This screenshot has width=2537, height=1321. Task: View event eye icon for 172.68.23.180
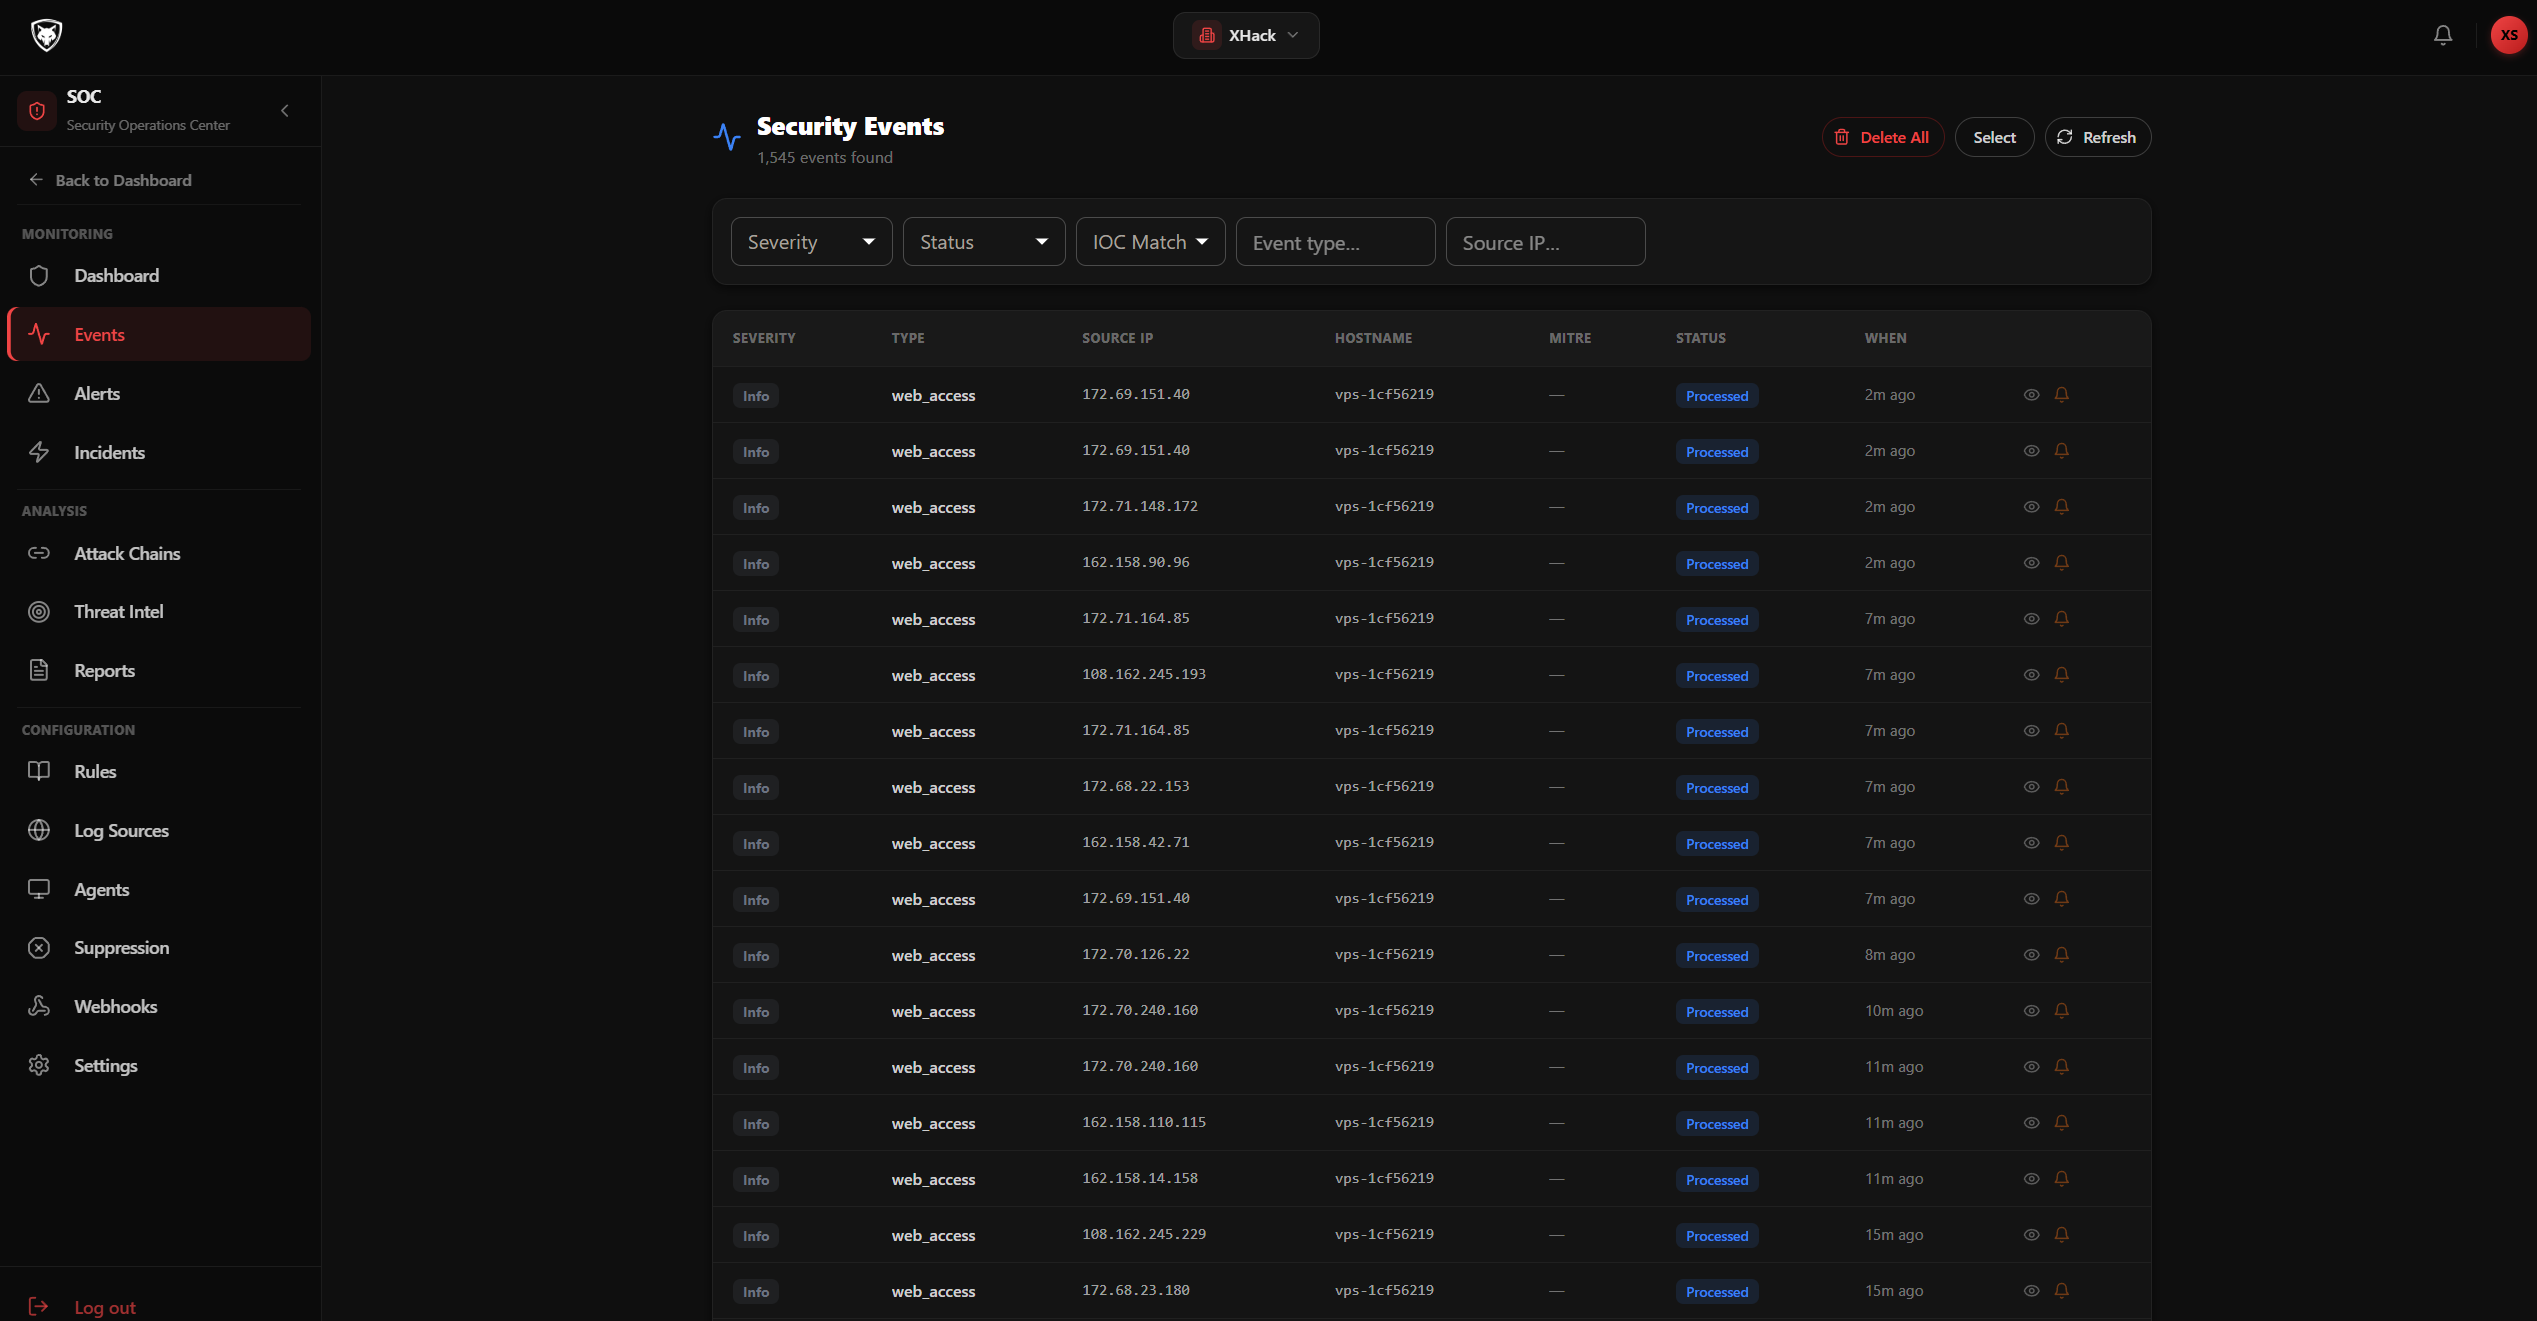click(x=2031, y=1291)
